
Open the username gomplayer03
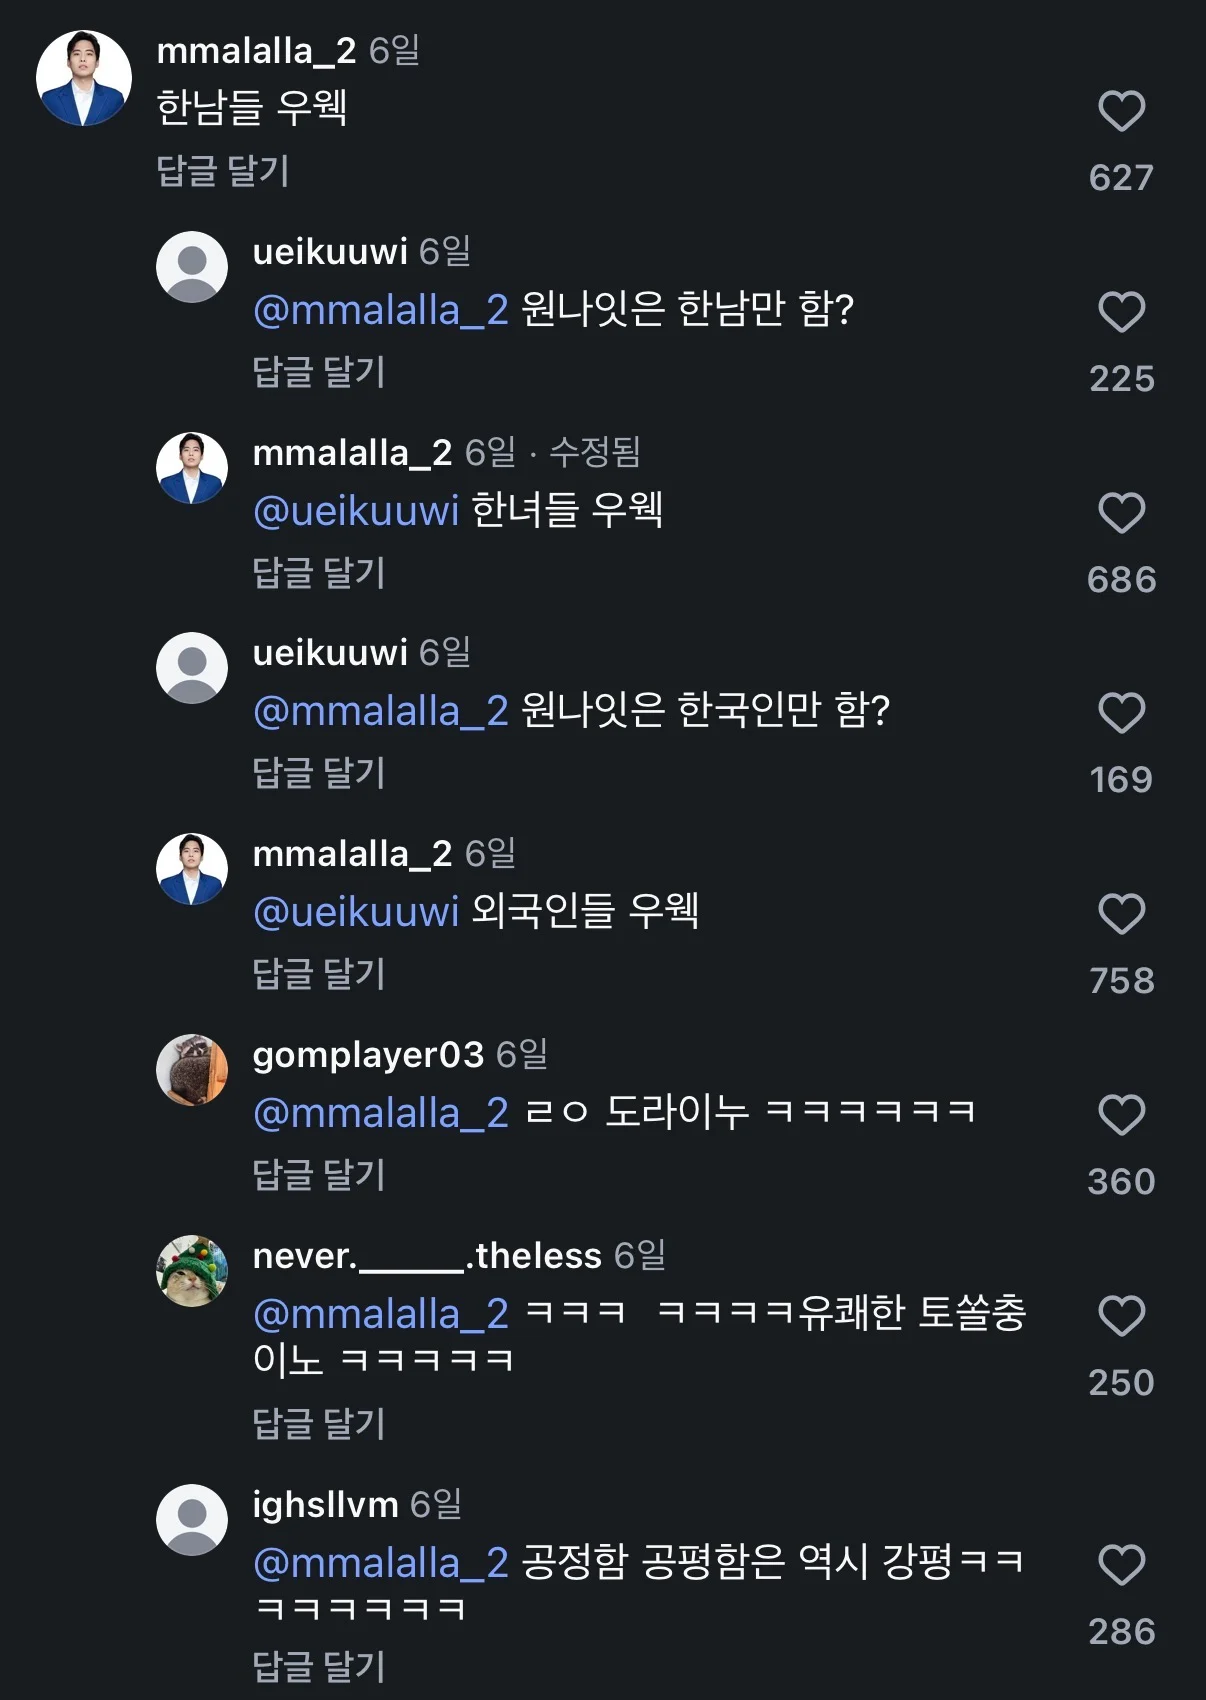click(368, 1055)
